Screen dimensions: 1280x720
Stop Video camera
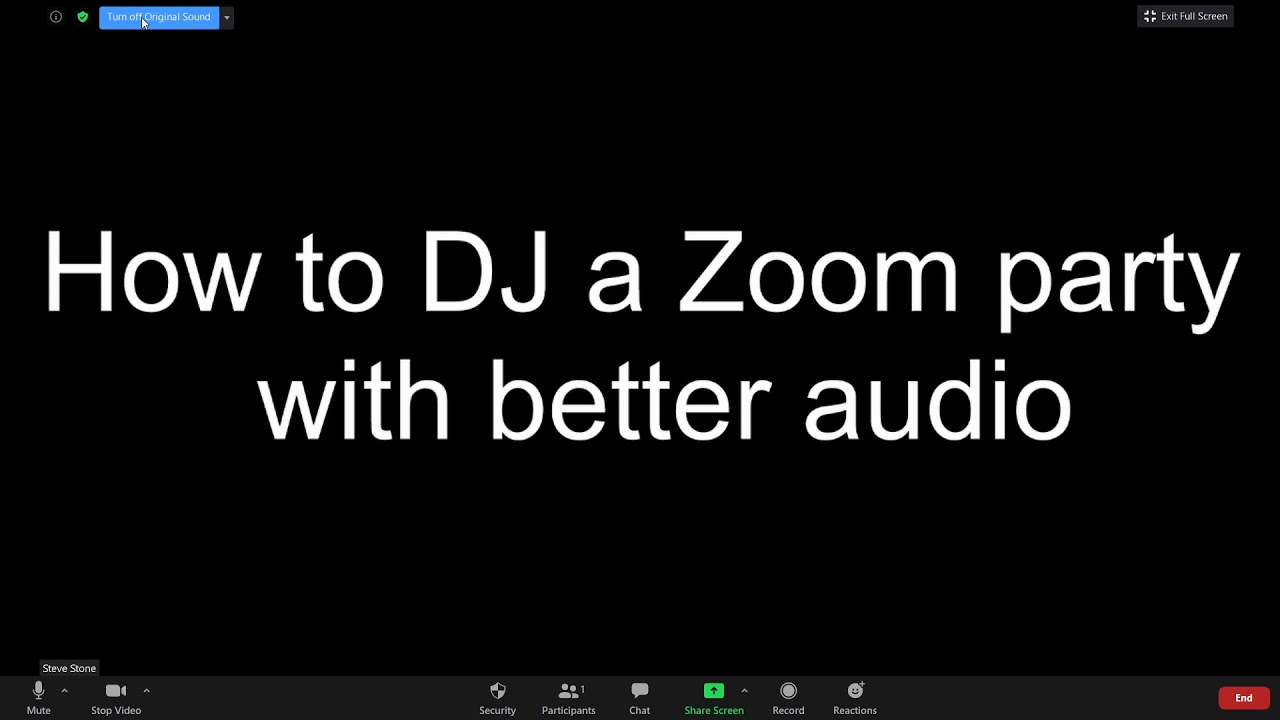(x=116, y=698)
